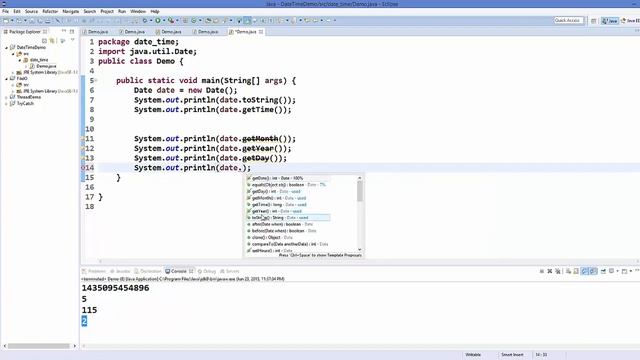
Task: Select getTime() long autocomplete proposal
Action: tap(289, 204)
